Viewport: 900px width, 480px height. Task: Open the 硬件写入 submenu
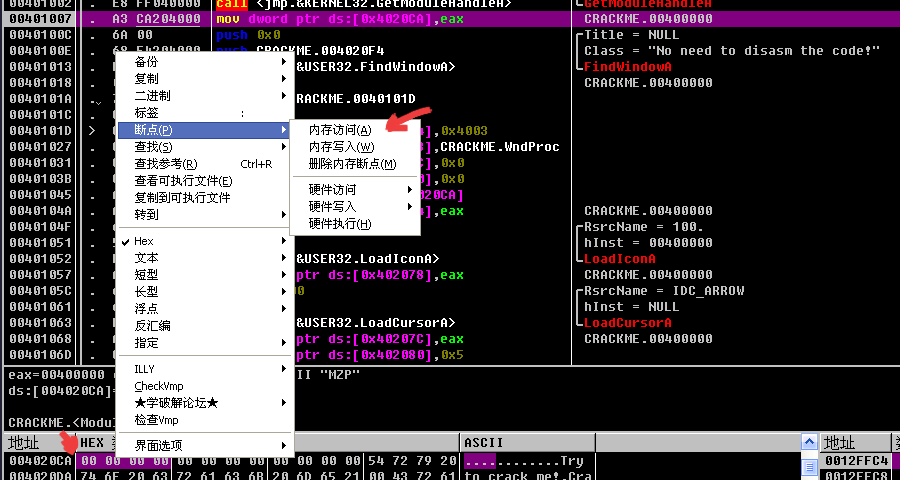(354, 207)
